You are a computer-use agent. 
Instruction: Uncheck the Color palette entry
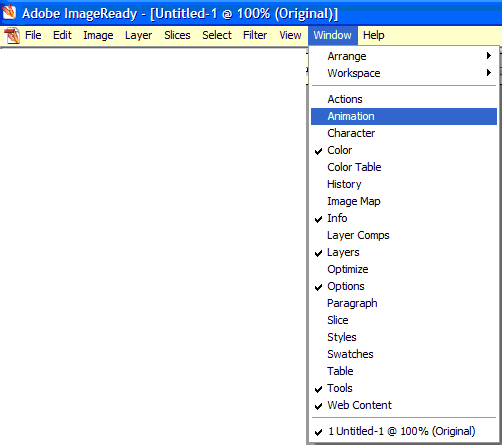[404, 150]
